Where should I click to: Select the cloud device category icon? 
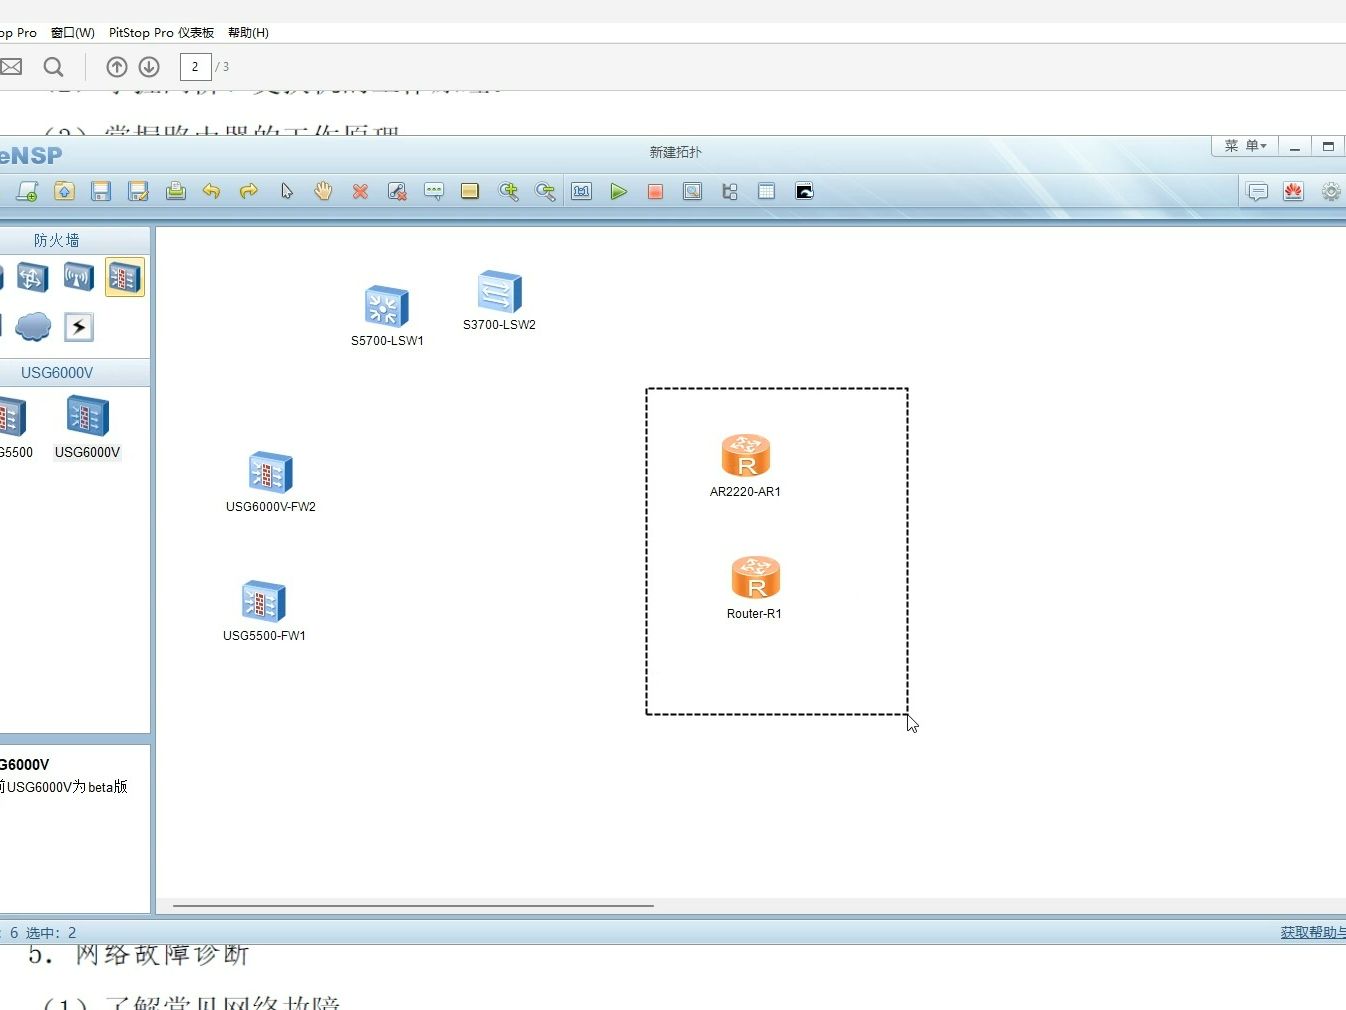point(33,326)
